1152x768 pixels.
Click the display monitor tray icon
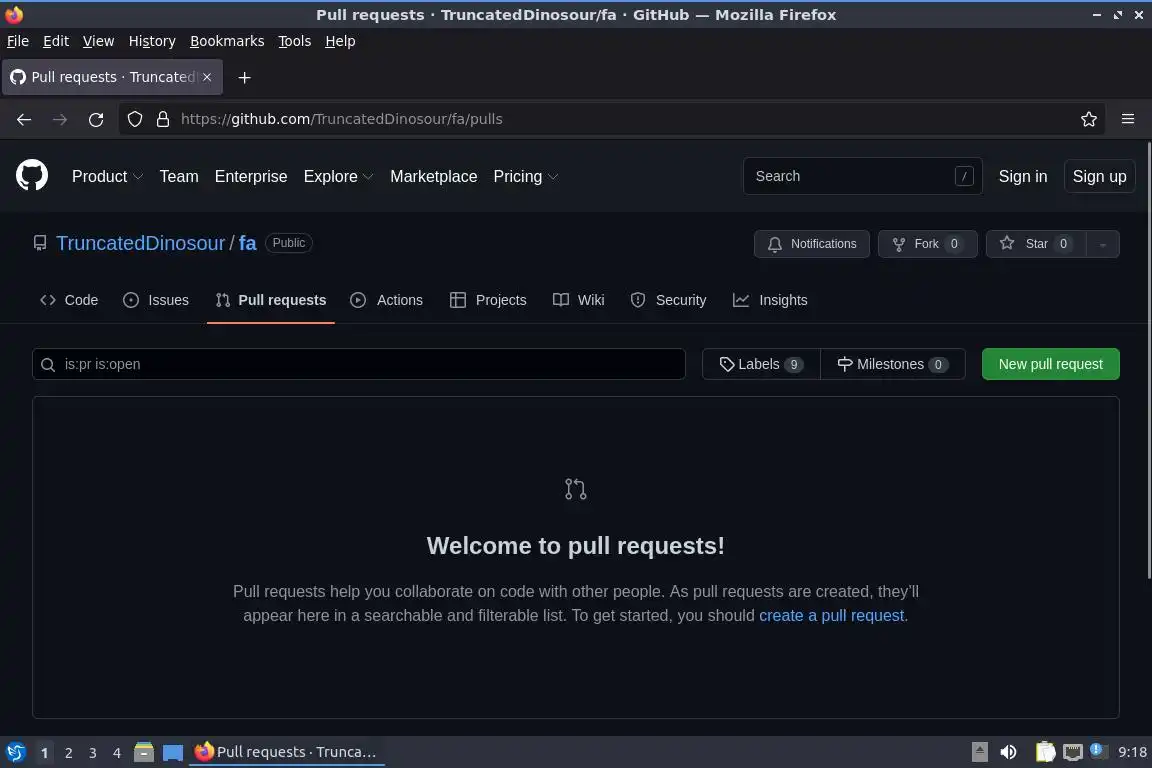(x=1073, y=752)
